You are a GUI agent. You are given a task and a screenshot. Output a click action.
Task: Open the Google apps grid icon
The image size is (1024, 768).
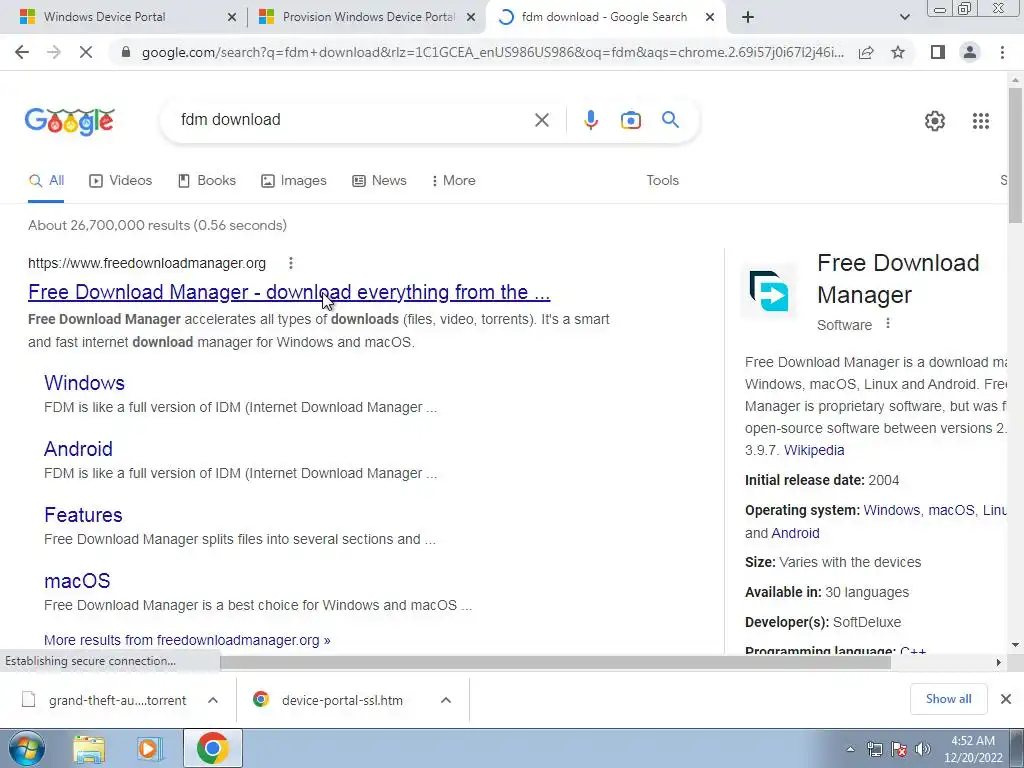[980, 121]
